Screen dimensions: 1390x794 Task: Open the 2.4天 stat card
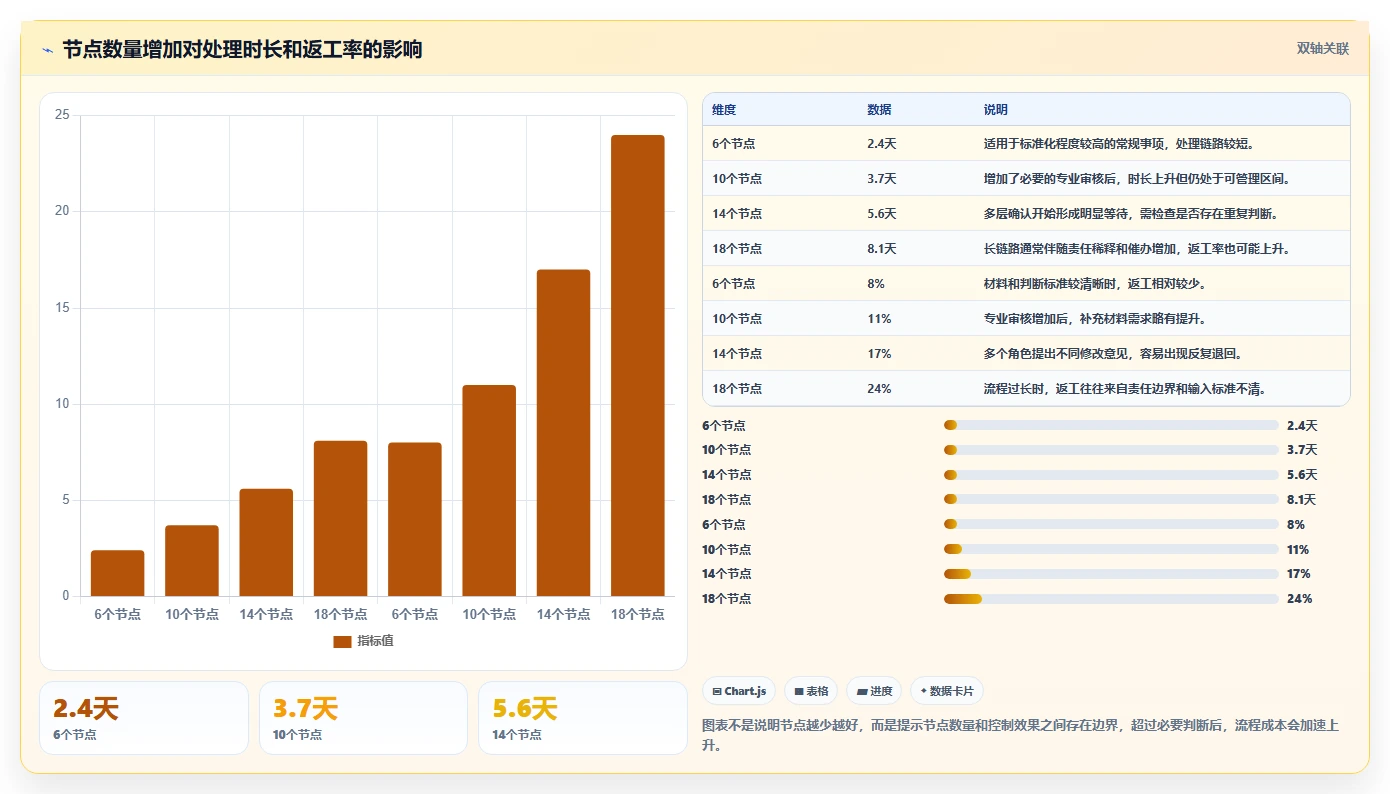click(144, 718)
